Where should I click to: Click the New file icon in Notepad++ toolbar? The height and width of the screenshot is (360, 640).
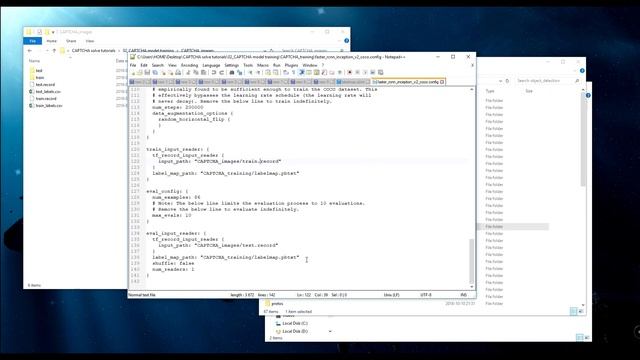pos(133,72)
